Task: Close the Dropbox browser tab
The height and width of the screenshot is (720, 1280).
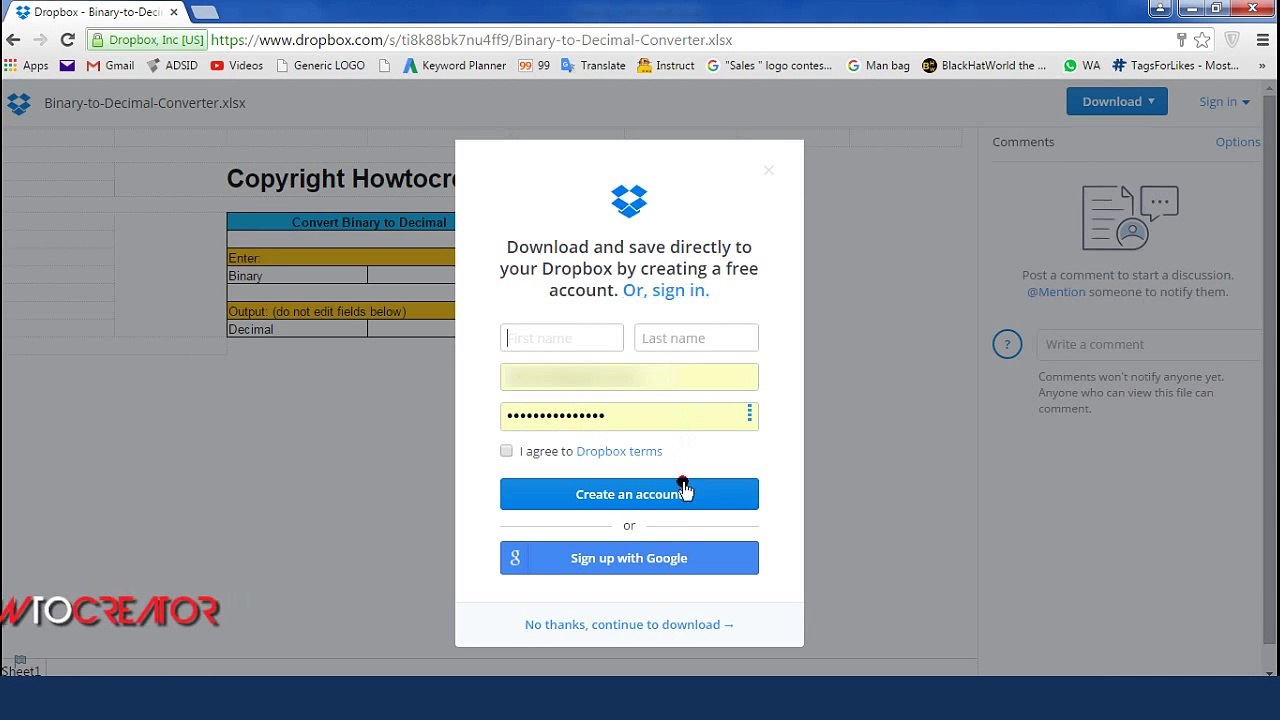Action: coord(173,12)
